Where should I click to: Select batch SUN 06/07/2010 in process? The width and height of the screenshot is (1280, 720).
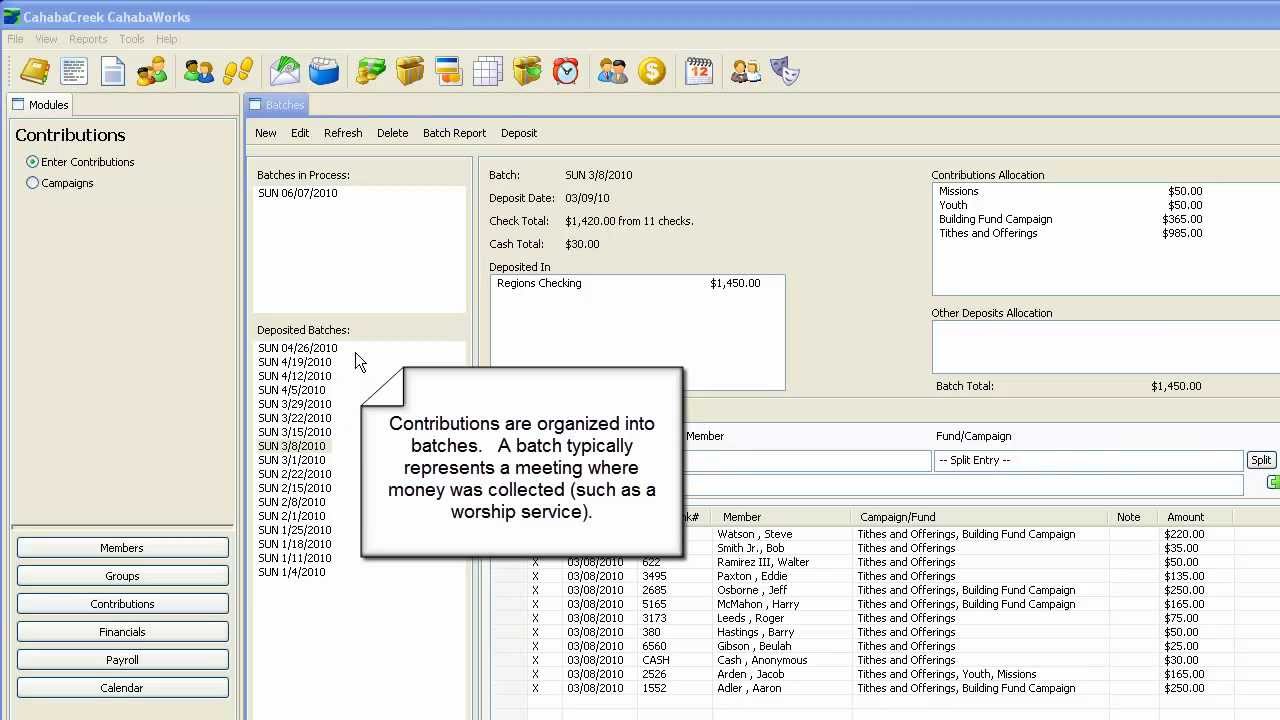point(298,193)
